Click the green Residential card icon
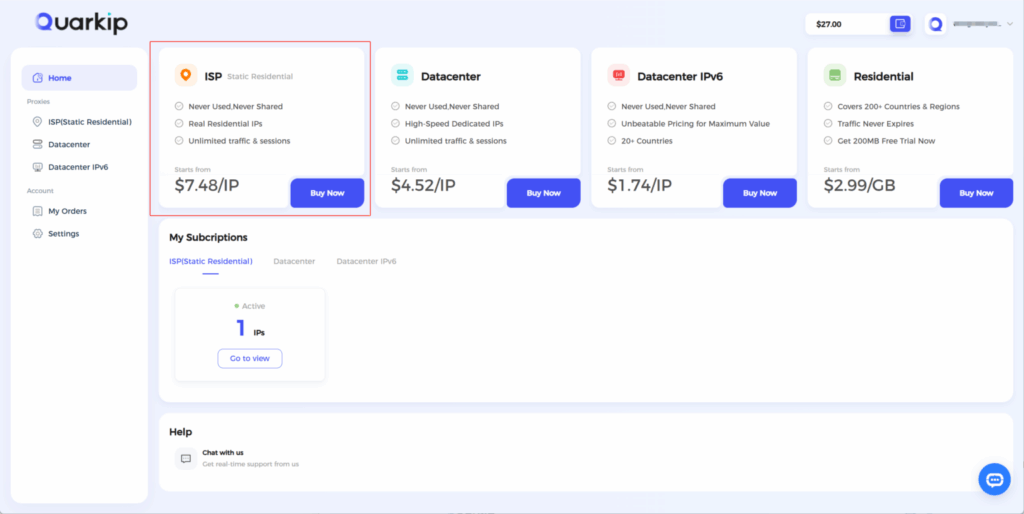The image size is (1024, 514). click(x=835, y=75)
